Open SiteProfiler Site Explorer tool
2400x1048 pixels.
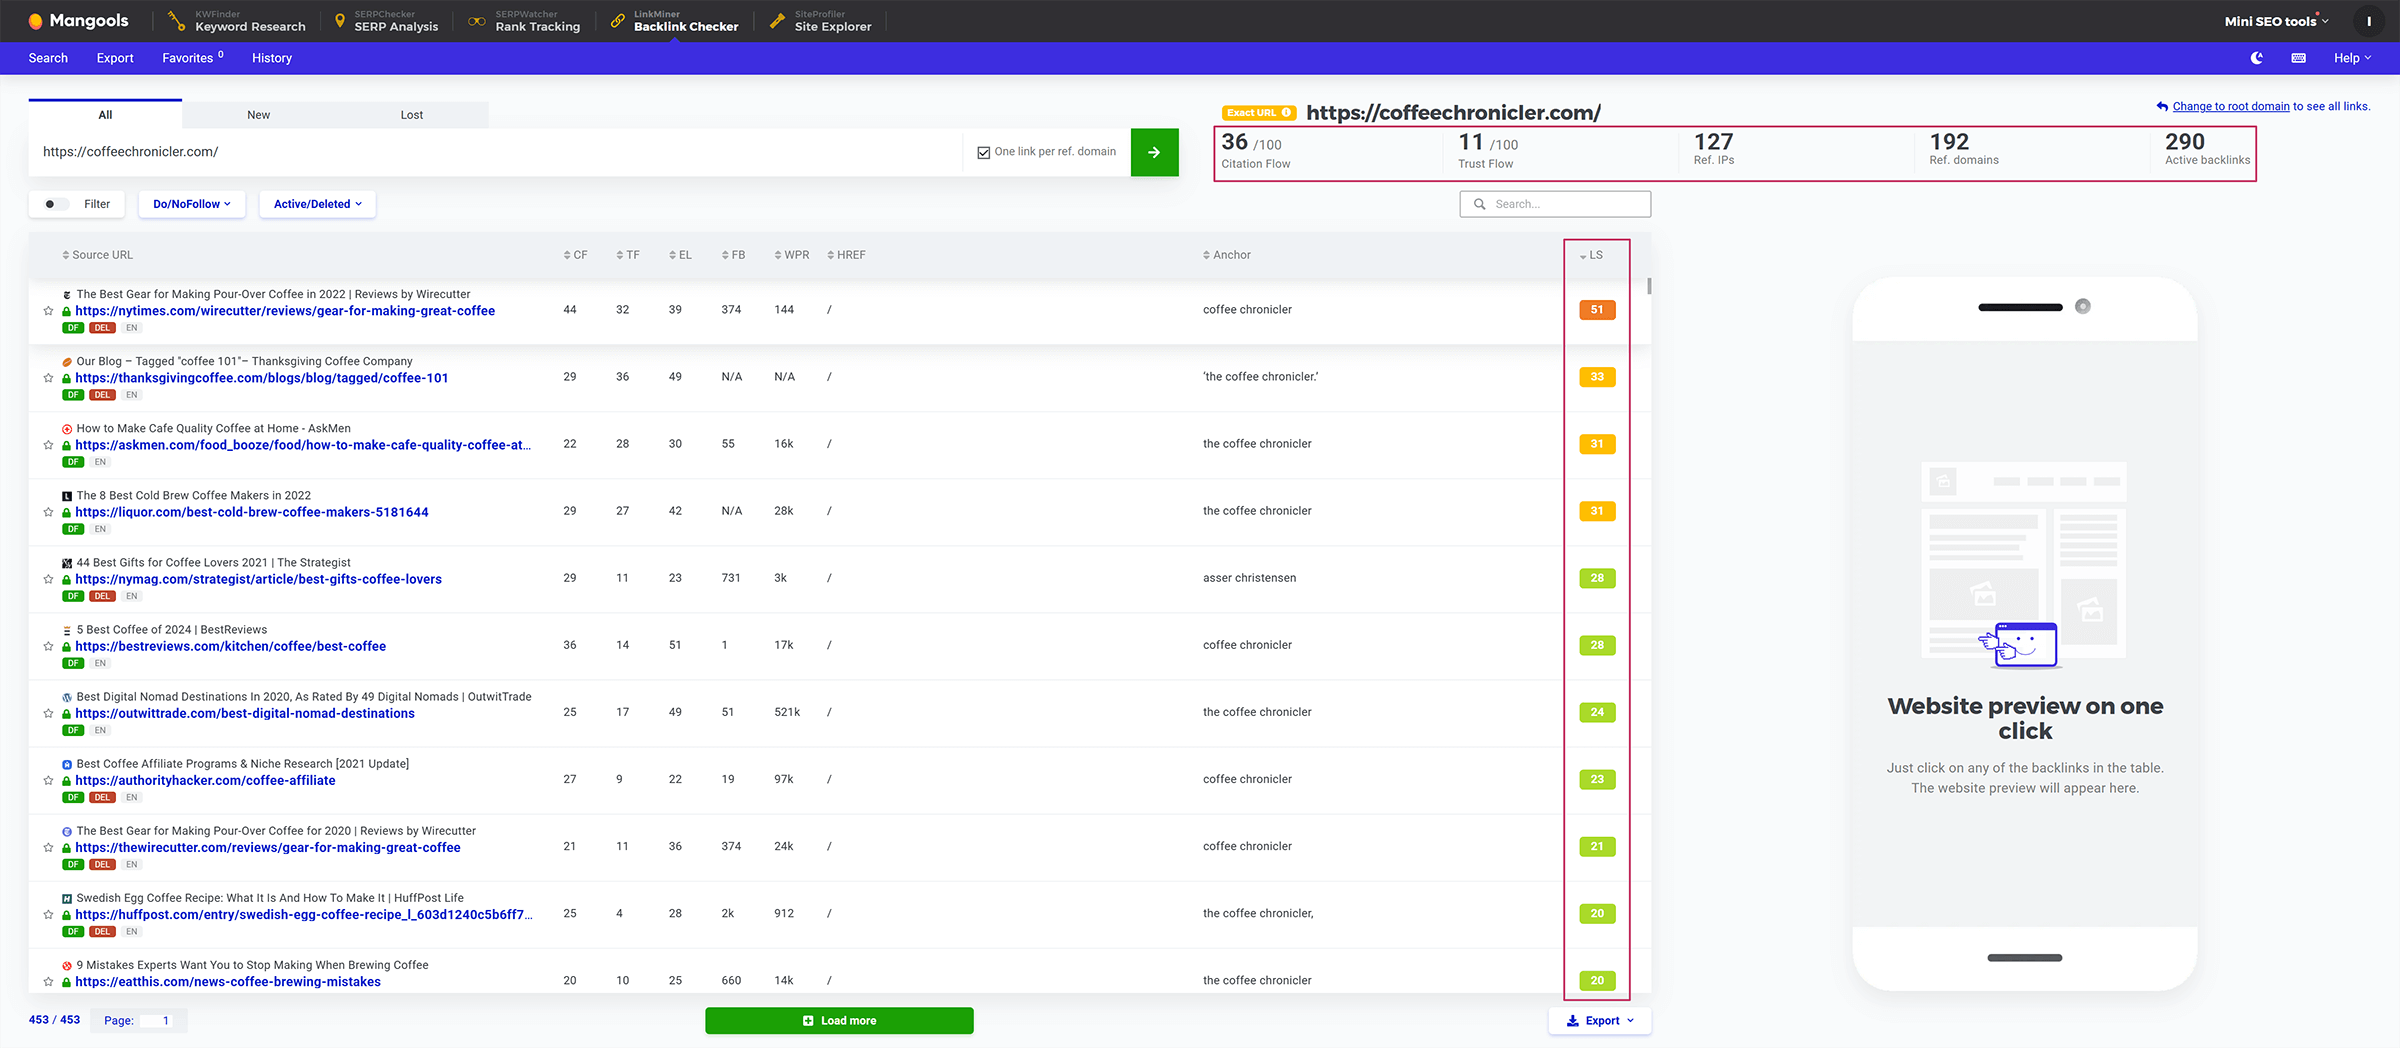tap(820, 21)
